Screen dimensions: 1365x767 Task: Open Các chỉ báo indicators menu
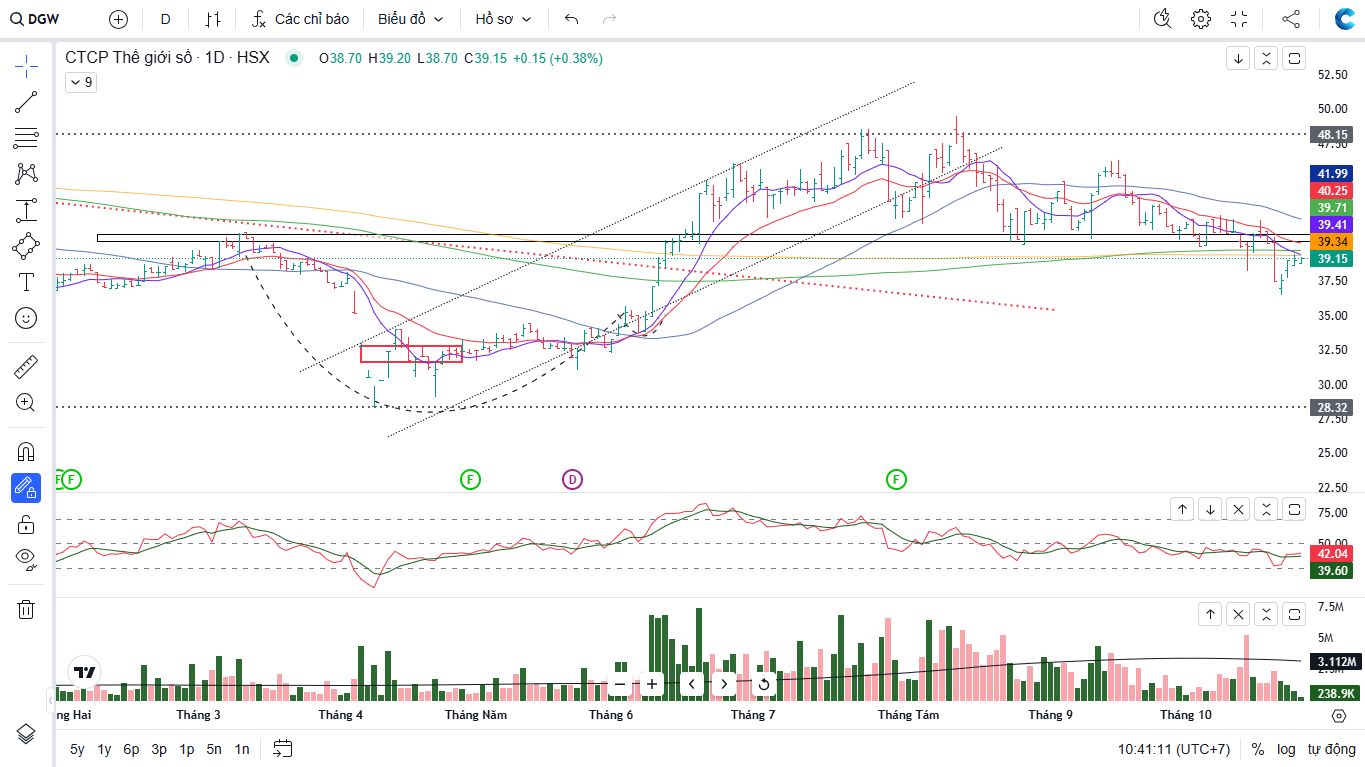click(x=300, y=19)
